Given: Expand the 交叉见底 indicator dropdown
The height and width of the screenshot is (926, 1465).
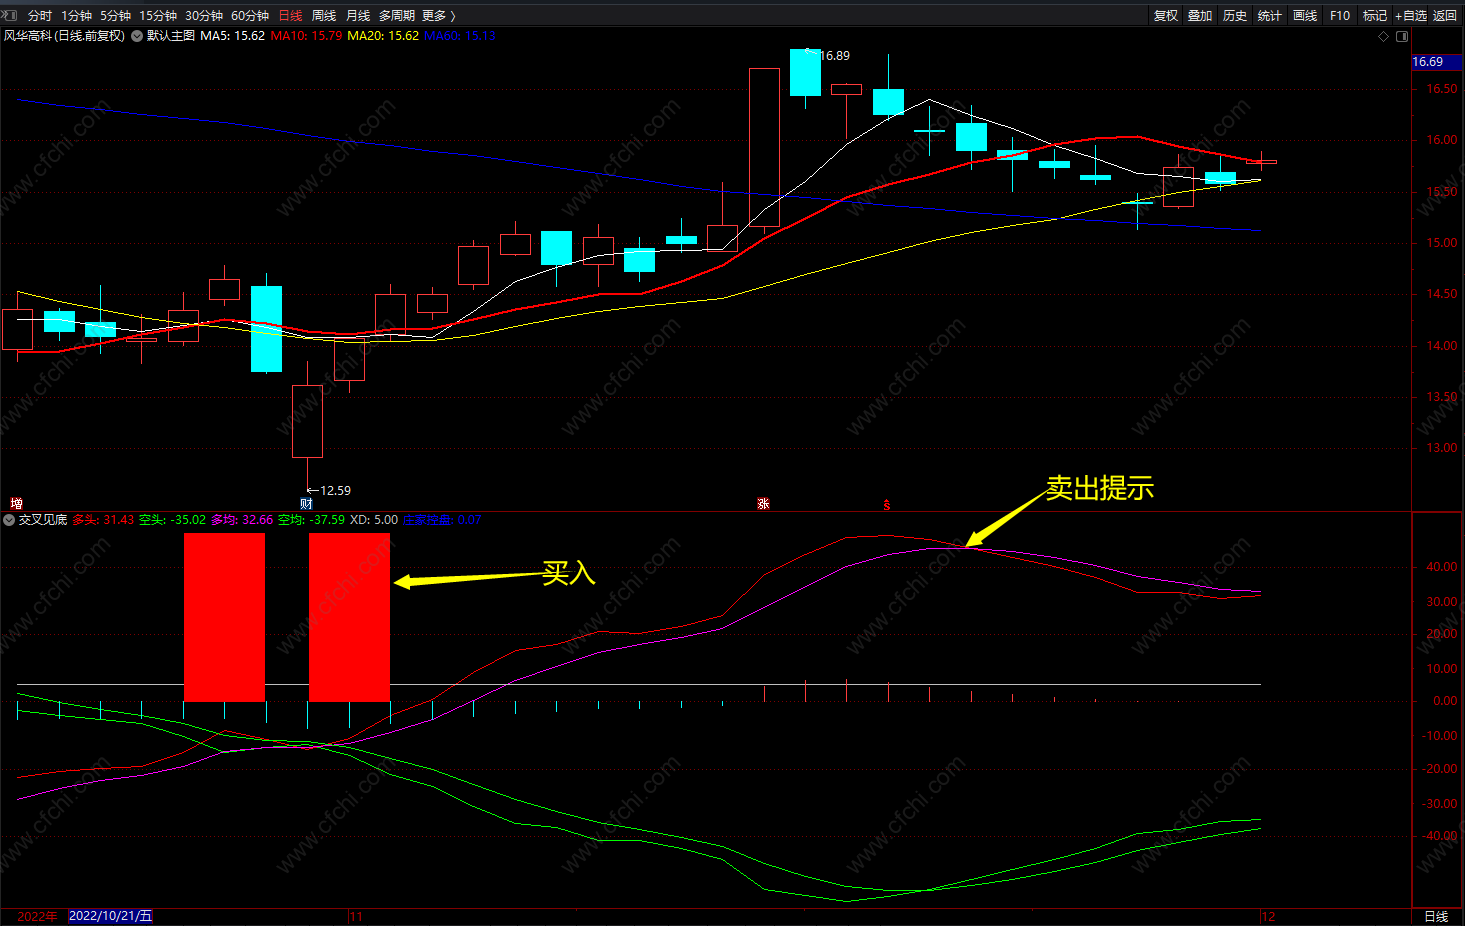Looking at the screenshot, I should click(x=9, y=520).
